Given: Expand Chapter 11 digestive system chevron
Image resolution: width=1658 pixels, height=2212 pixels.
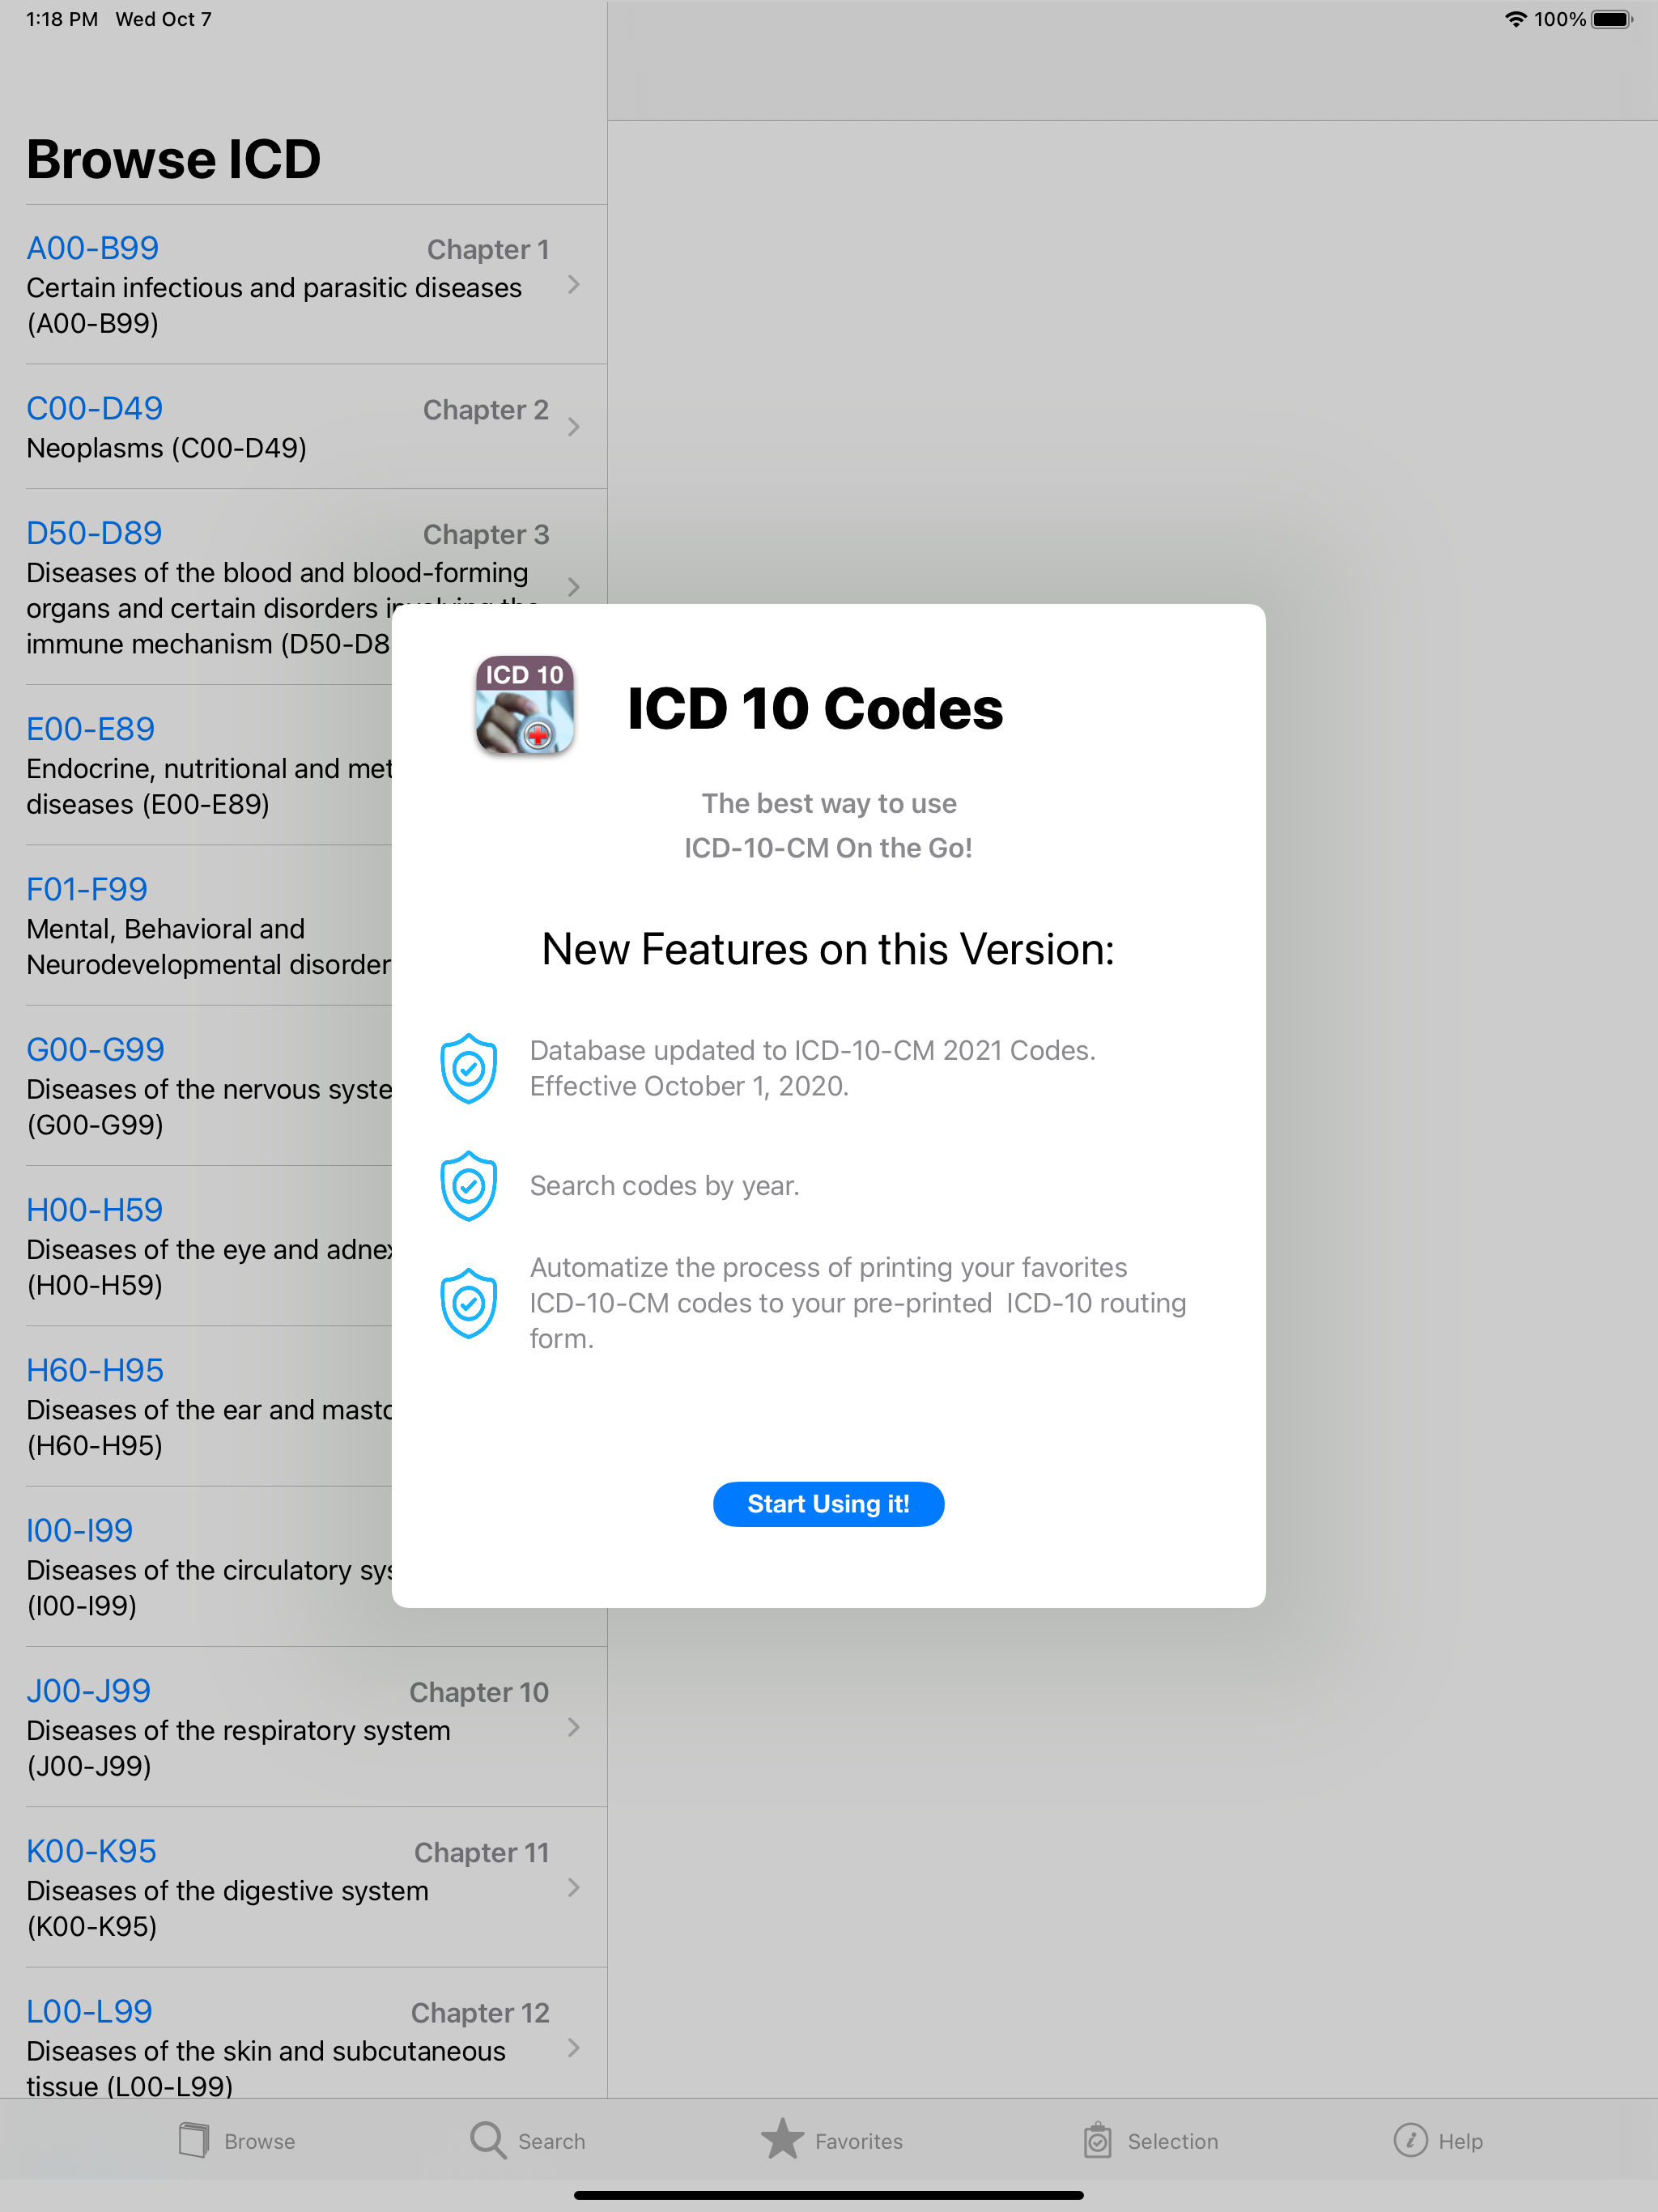Looking at the screenshot, I should [x=574, y=1887].
